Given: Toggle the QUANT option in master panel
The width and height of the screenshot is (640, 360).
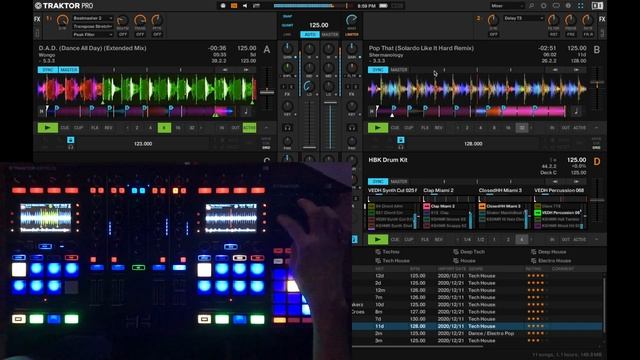Looking at the screenshot, I should click(287, 25).
